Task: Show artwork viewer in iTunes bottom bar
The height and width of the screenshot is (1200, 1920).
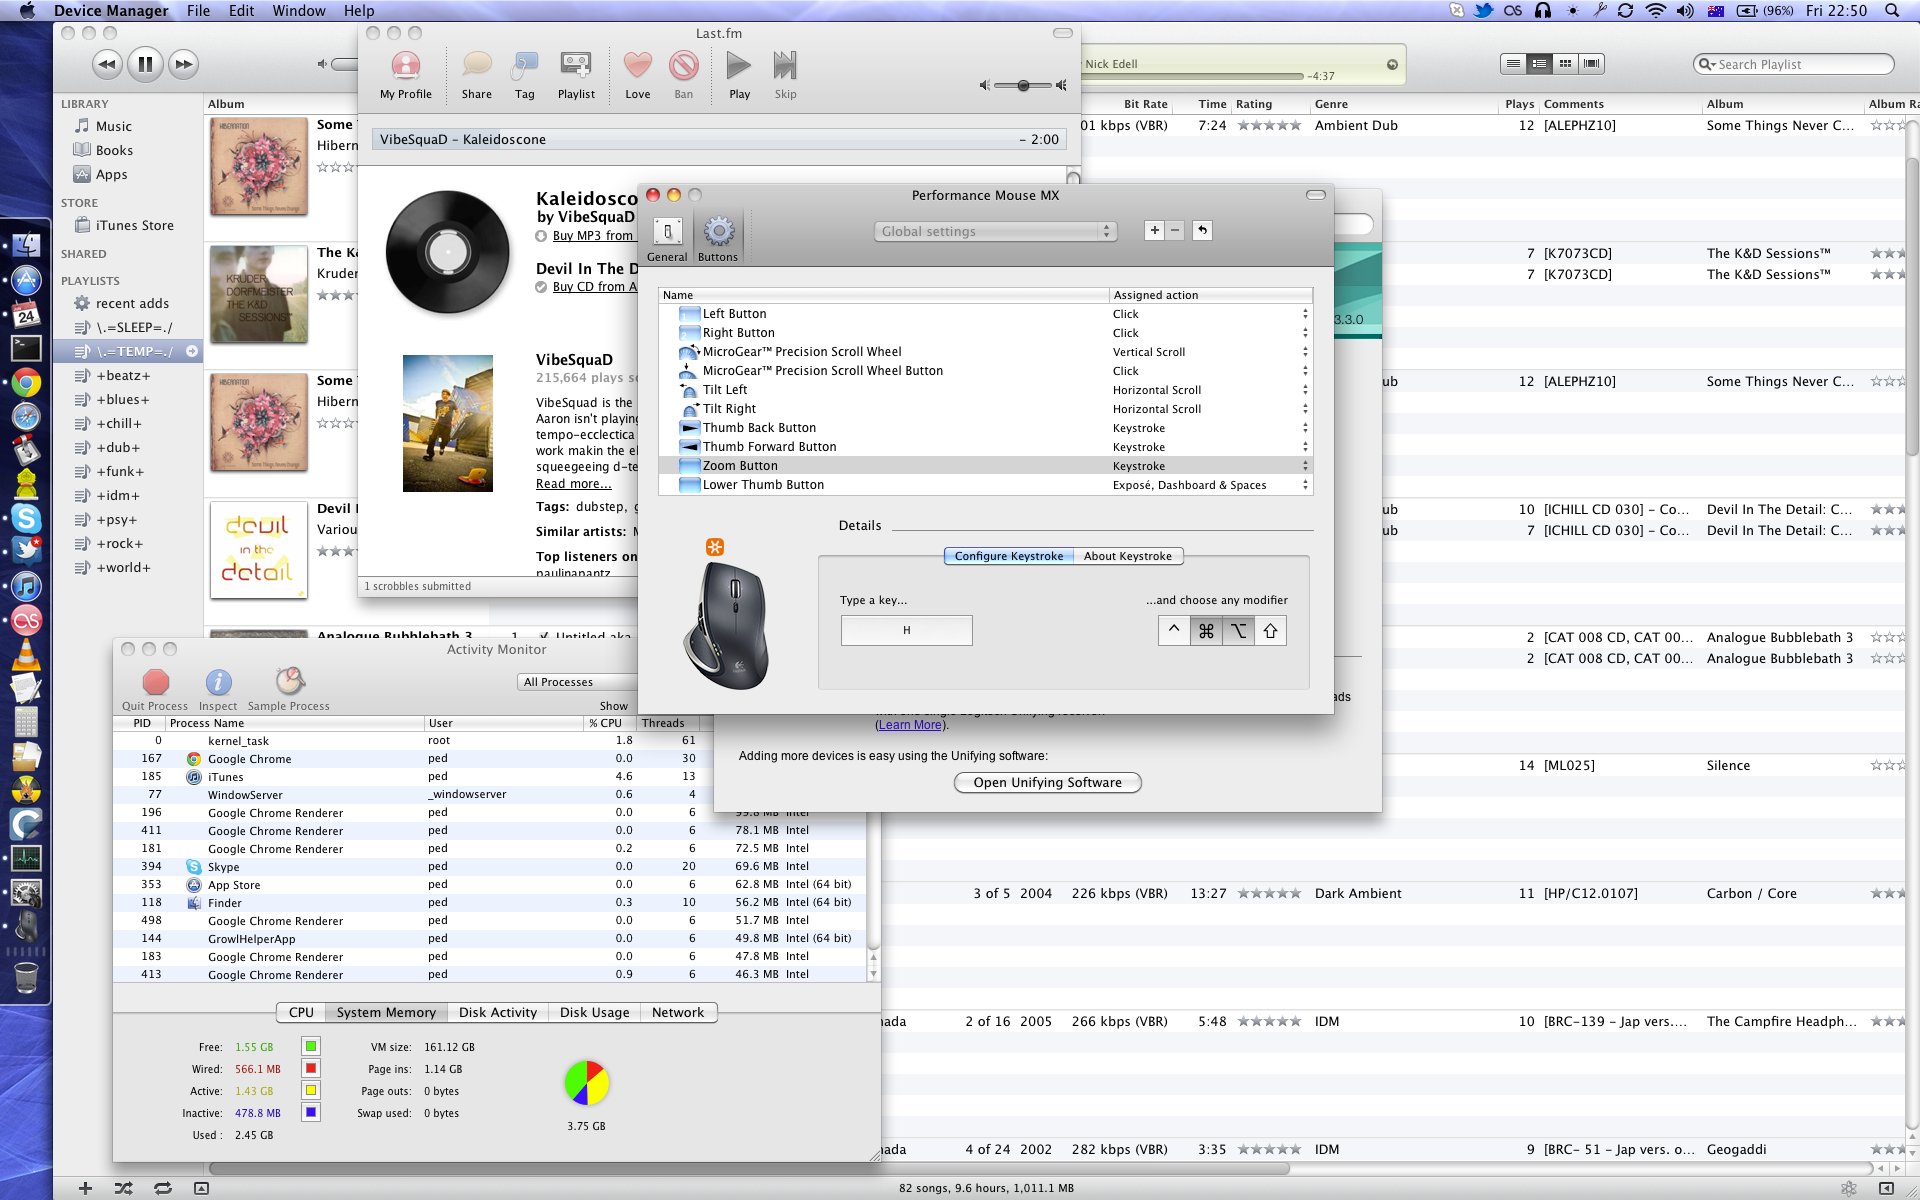Action: click(x=201, y=1188)
